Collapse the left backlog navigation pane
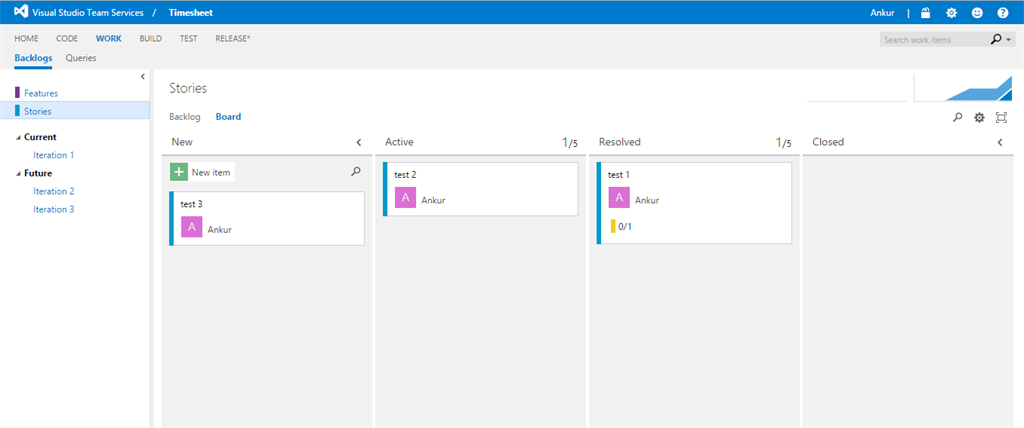This screenshot has height=428, width=1024. [142, 76]
